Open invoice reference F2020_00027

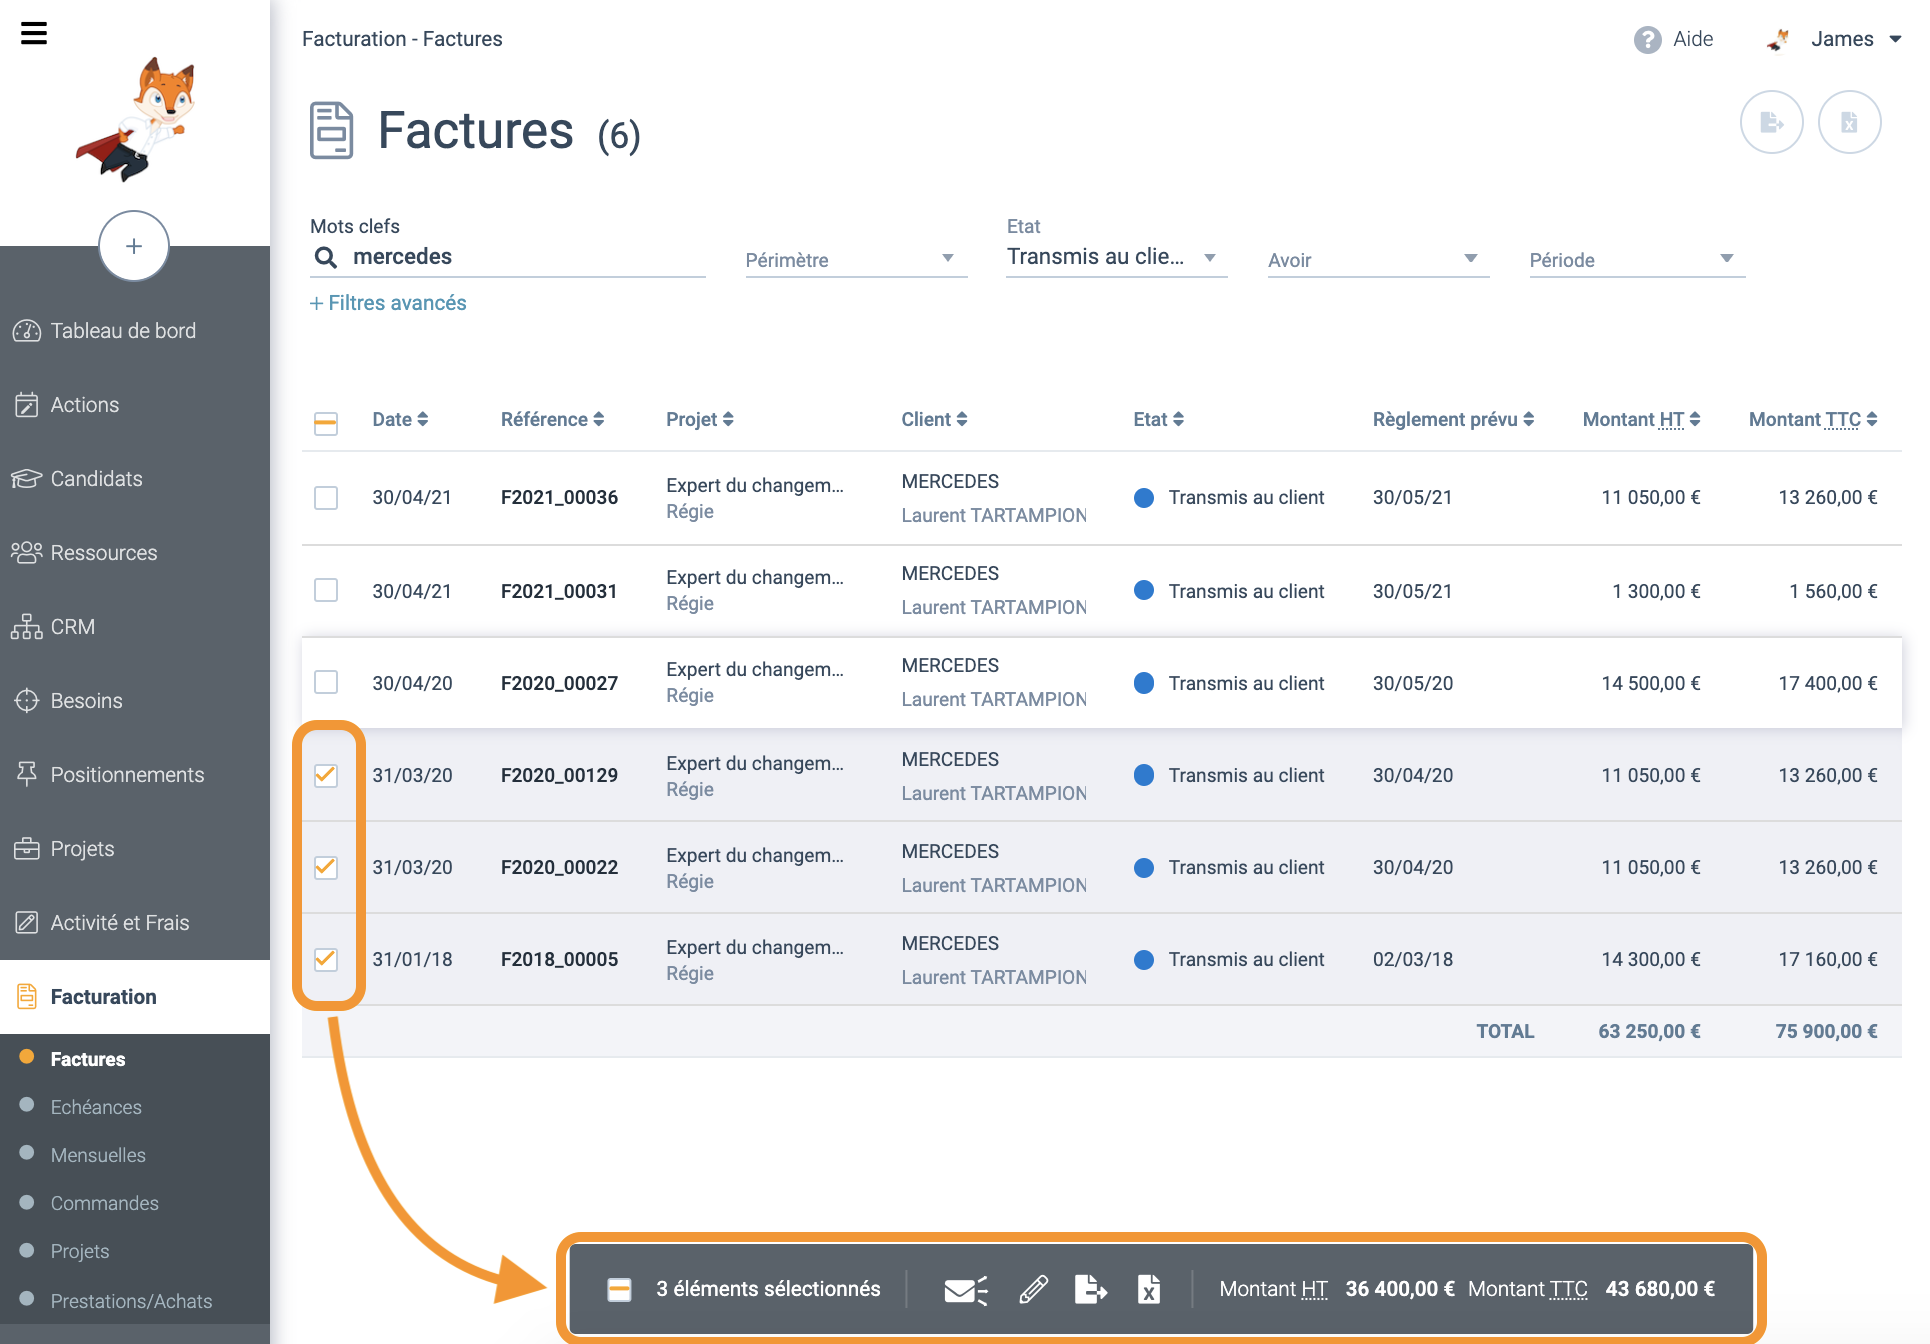pyautogui.click(x=559, y=683)
